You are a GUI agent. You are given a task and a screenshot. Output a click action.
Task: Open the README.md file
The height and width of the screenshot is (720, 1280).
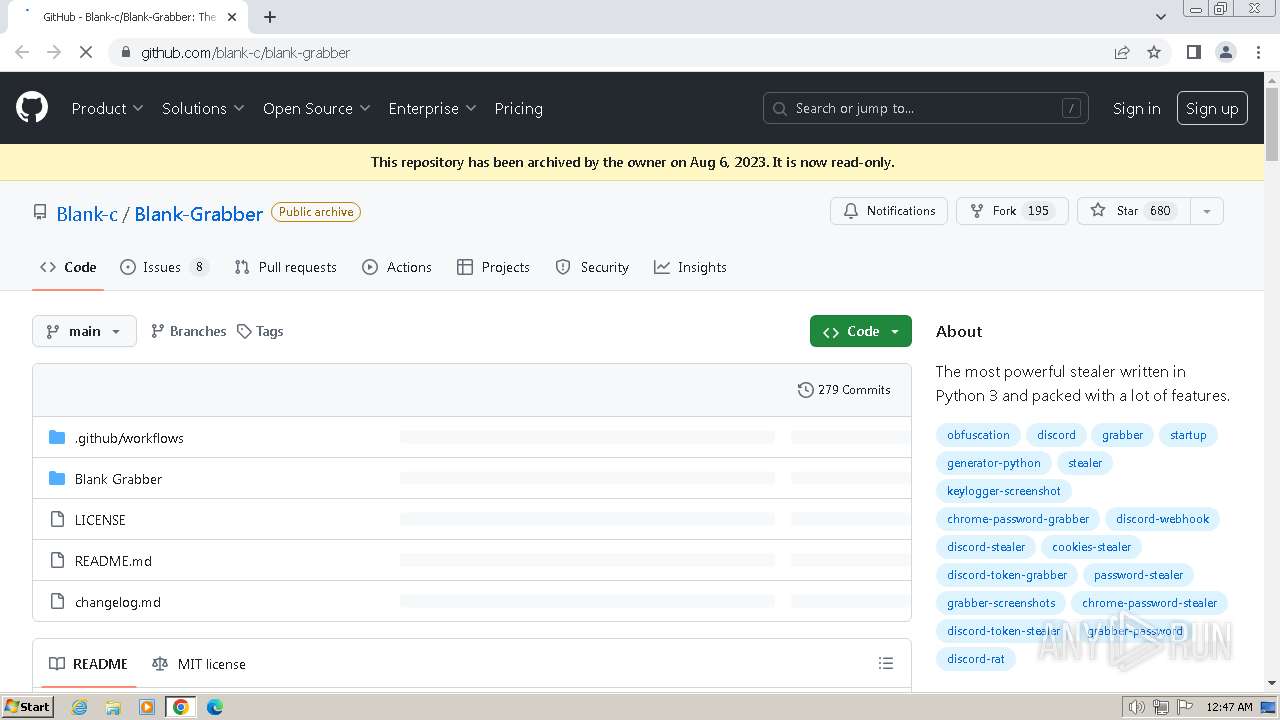pos(113,561)
